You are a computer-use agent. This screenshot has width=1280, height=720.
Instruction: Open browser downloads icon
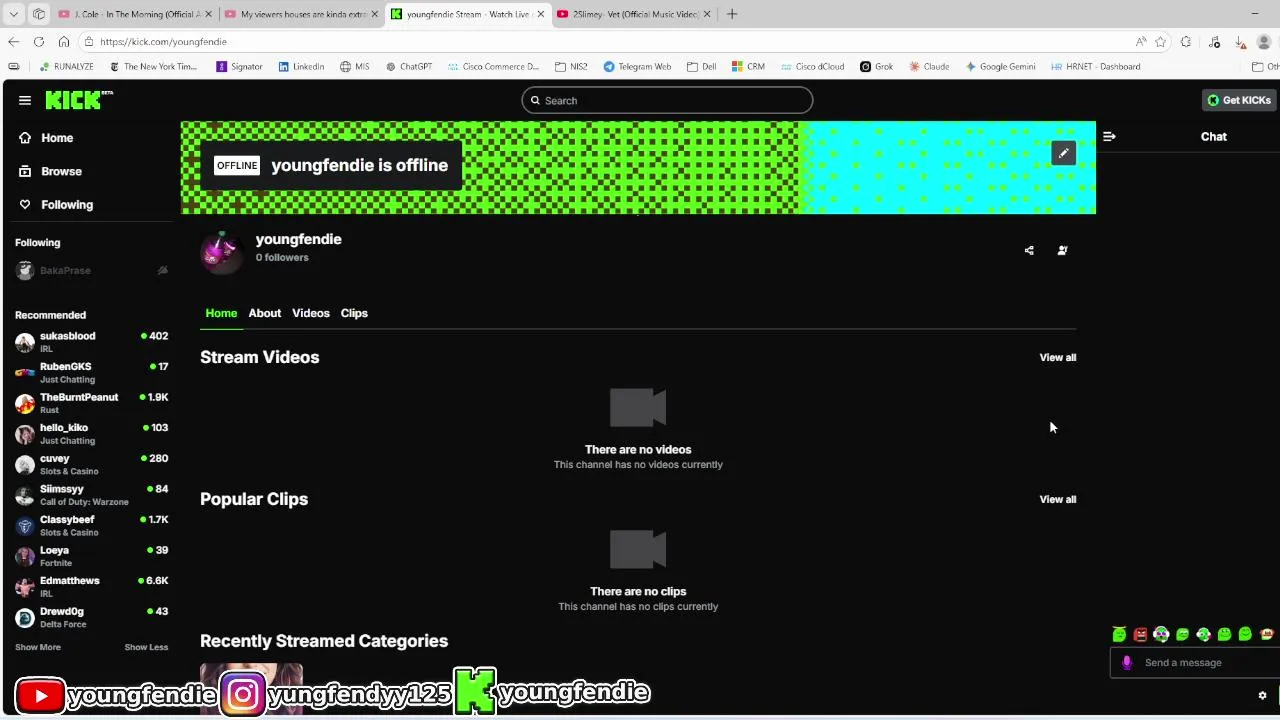click(1240, 41)
